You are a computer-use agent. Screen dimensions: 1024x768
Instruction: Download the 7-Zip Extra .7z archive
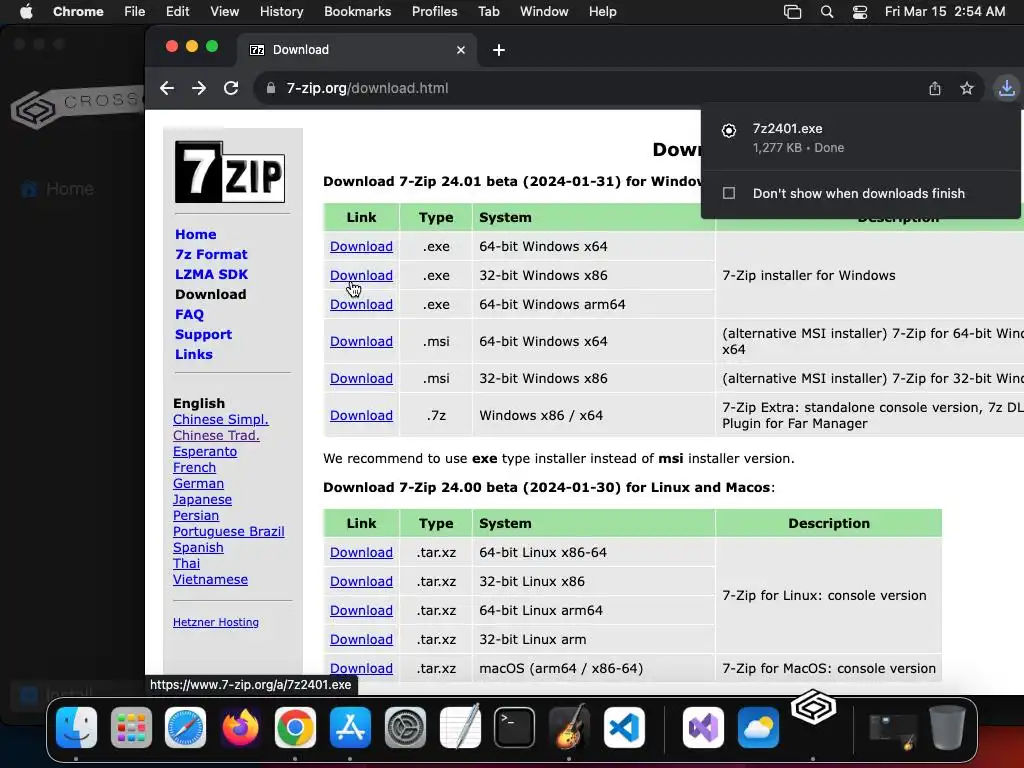[x=361, y=415]
